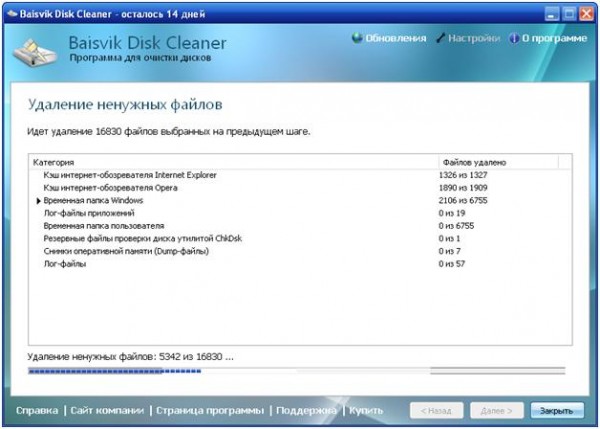Click heading Удаление ненужных файлов

(125, 104)
